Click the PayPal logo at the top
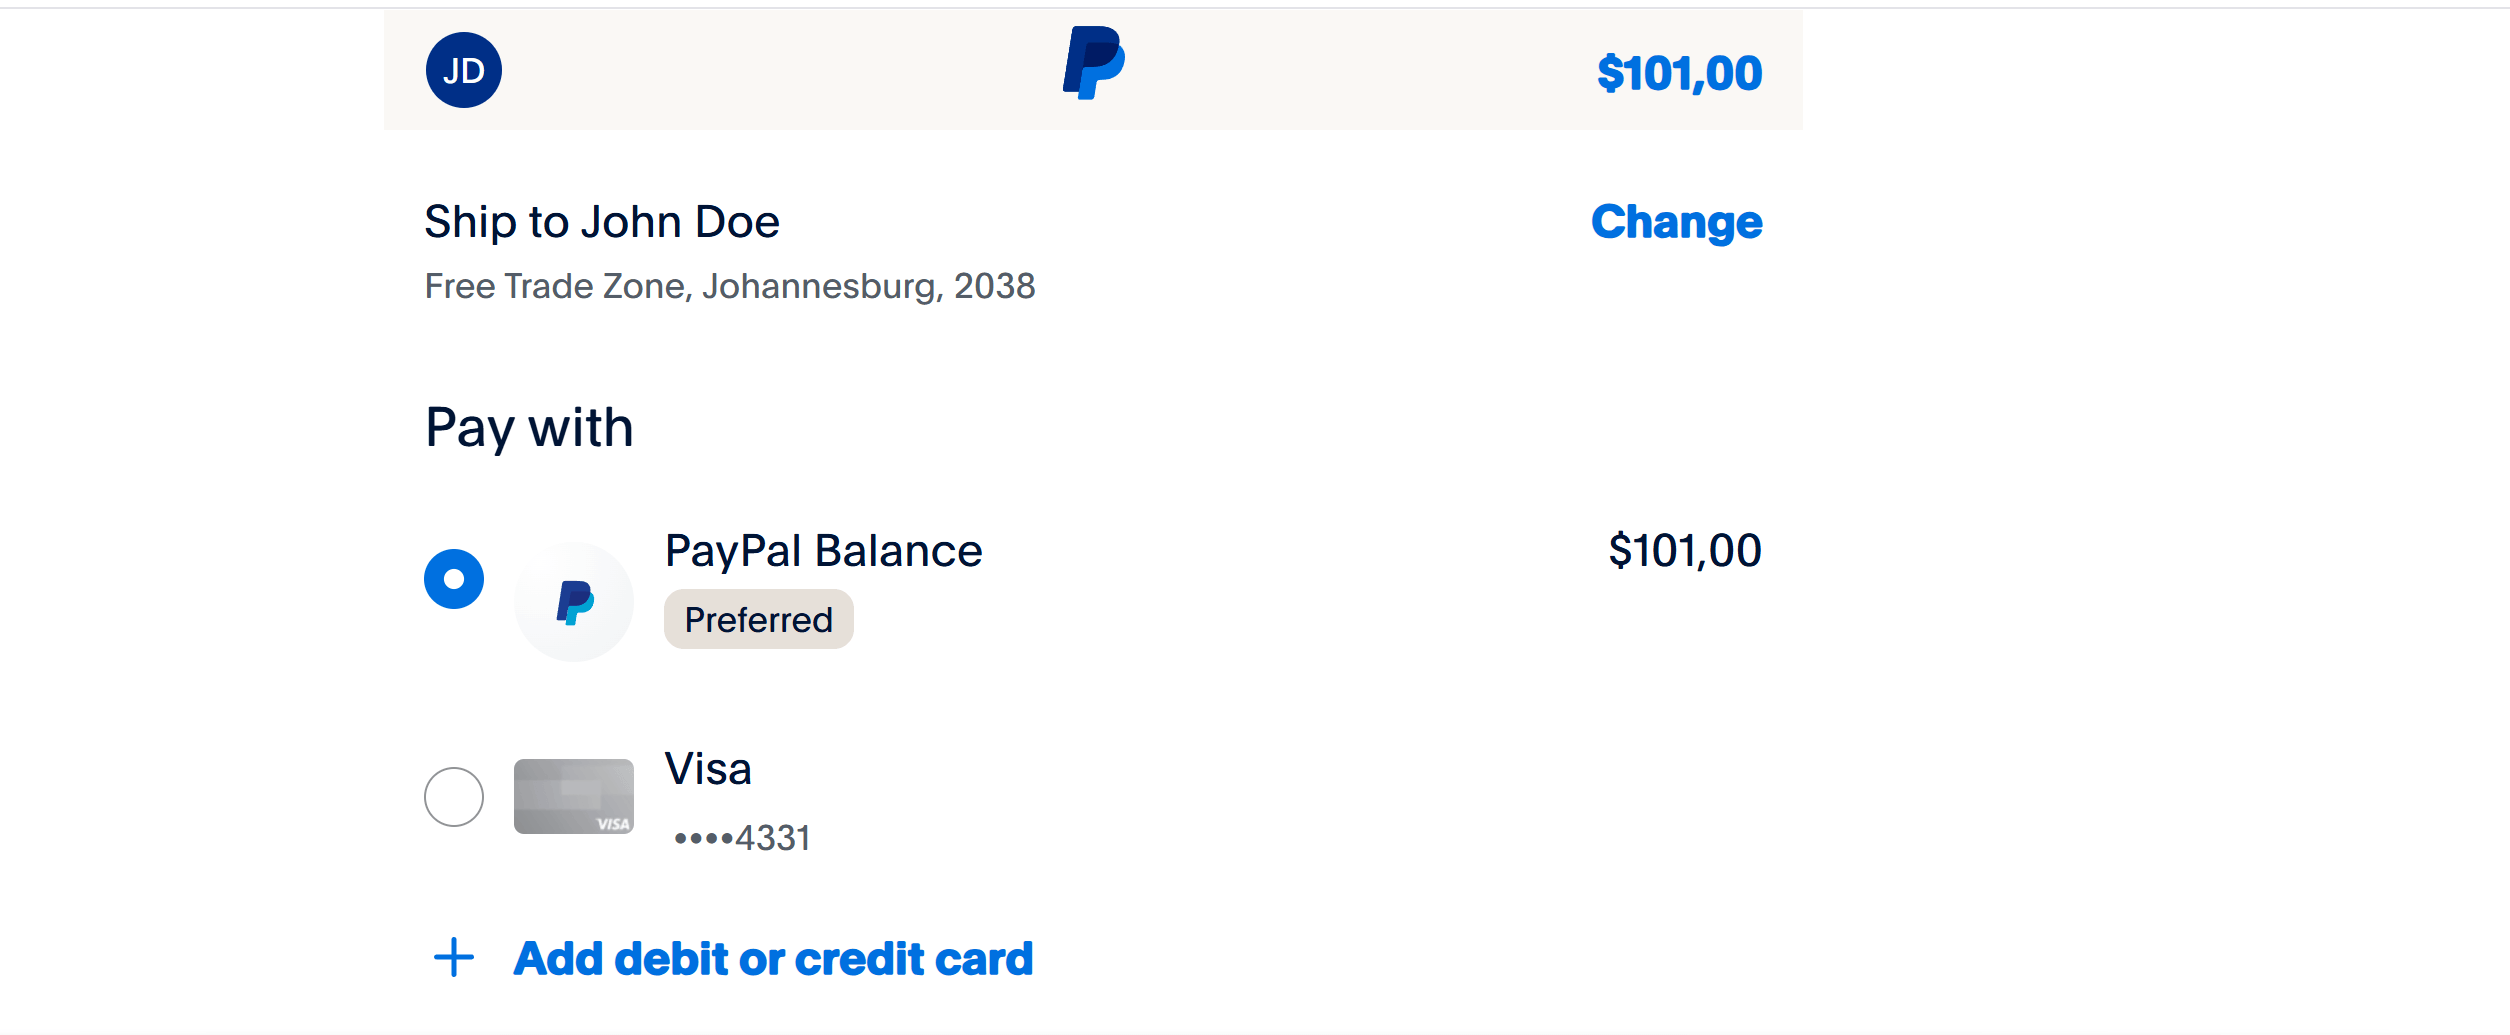The height and width of the screenshot is (1035, 2510). (1092, 66)
